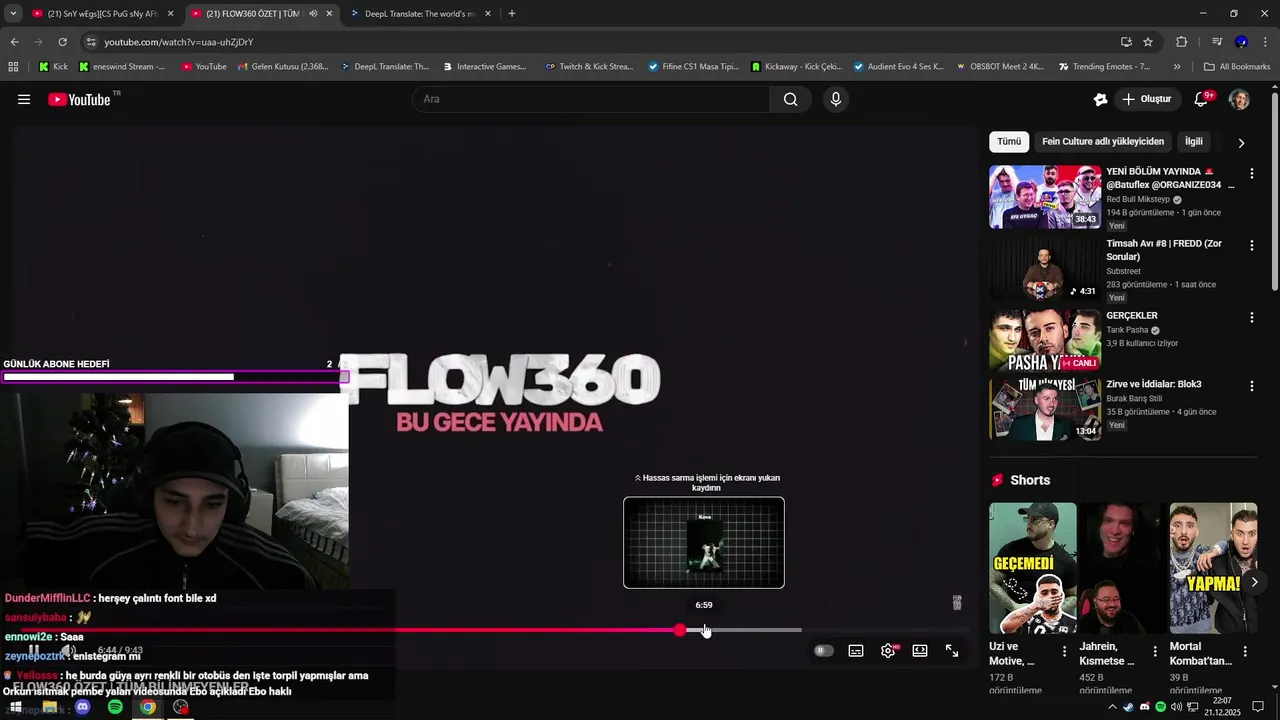
Task: Open options for 'Jahrein, Kısmetse' short
Action: (x=1155, y=651)
